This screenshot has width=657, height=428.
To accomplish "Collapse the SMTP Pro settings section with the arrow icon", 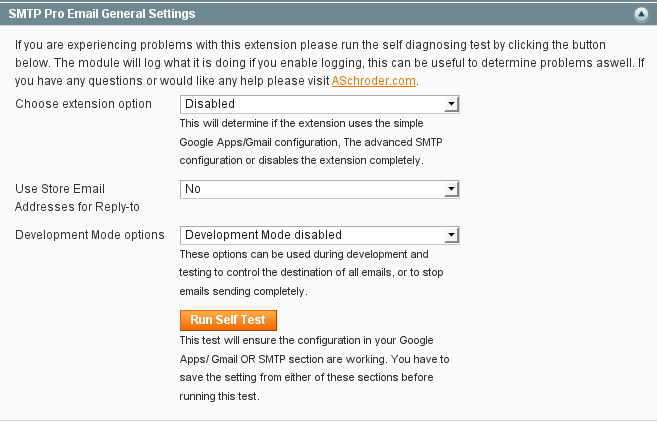I will (x=641, y=14).
